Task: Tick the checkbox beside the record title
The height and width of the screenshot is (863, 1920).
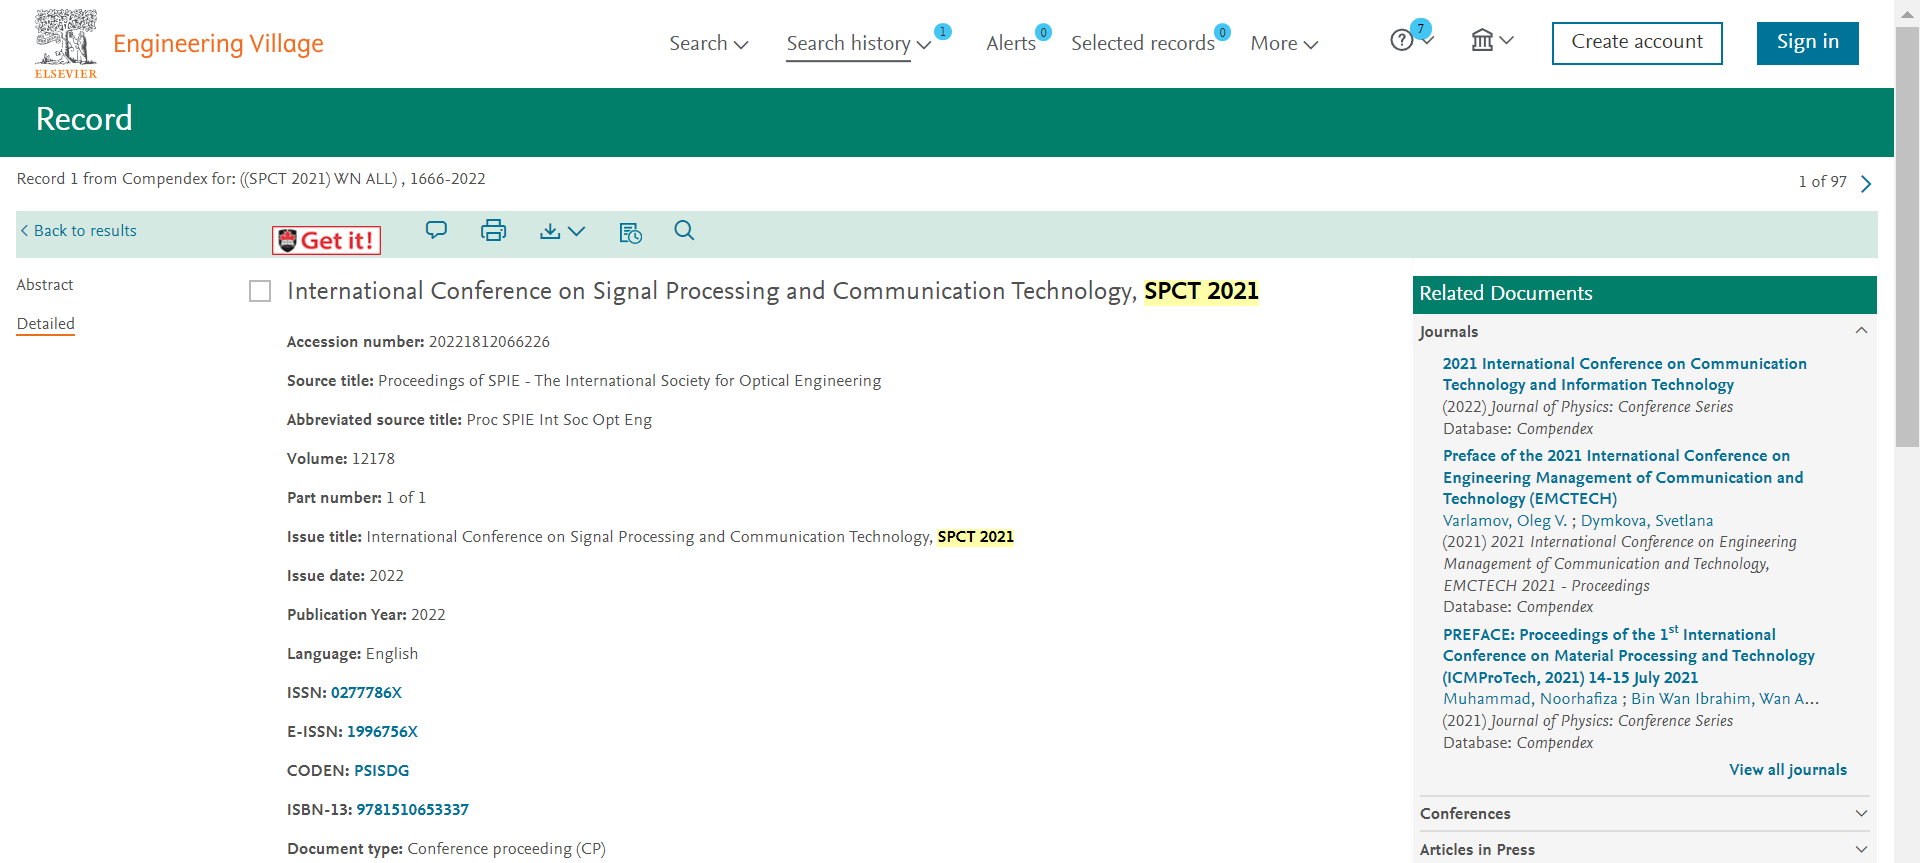Action: [x=260, y=291]
